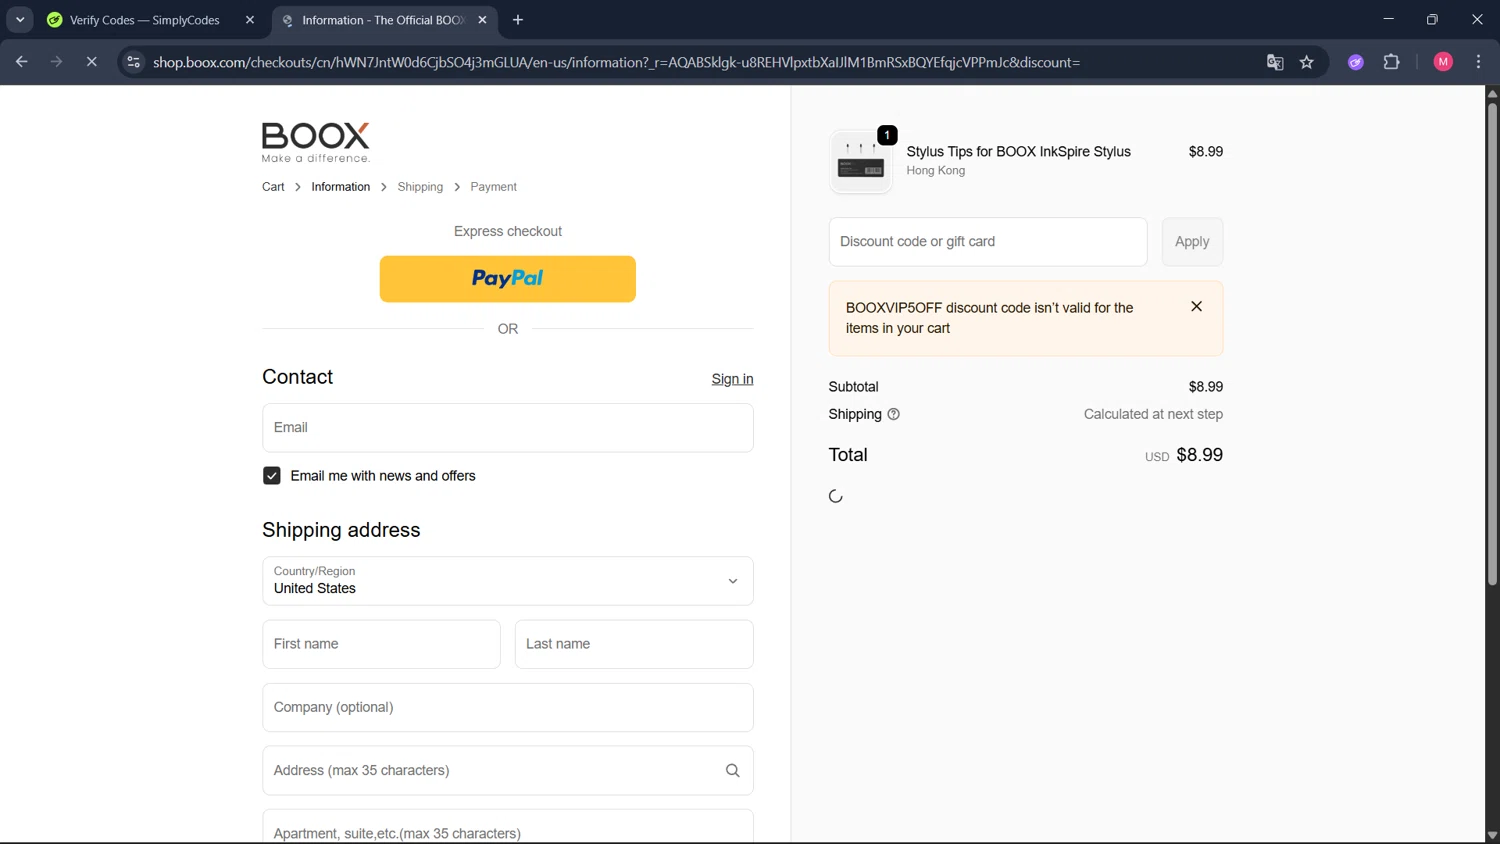This screenshot has height=844, width=1500.
Task: Open the Google Translate icon in address bar
Action: click(1275, 62)
